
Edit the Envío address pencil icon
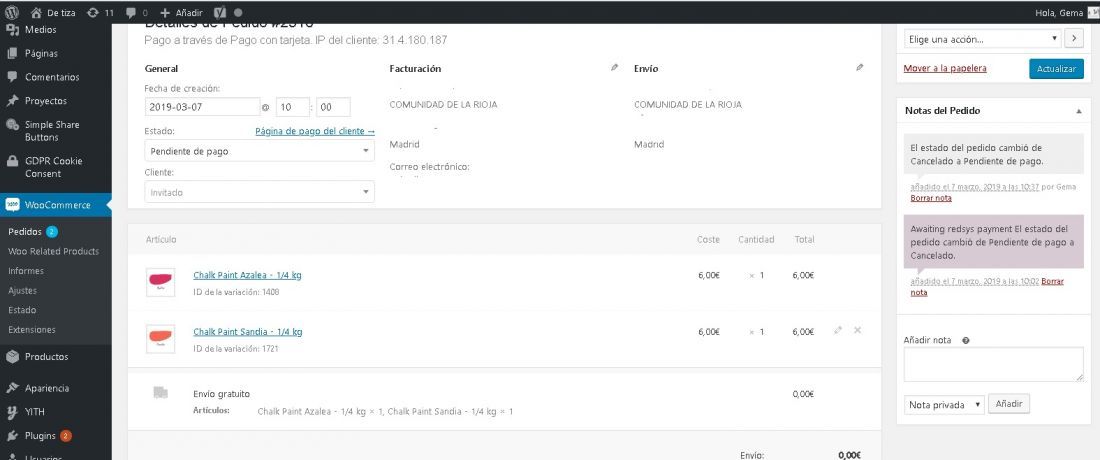pyautogui.click(x=859, y=68)
